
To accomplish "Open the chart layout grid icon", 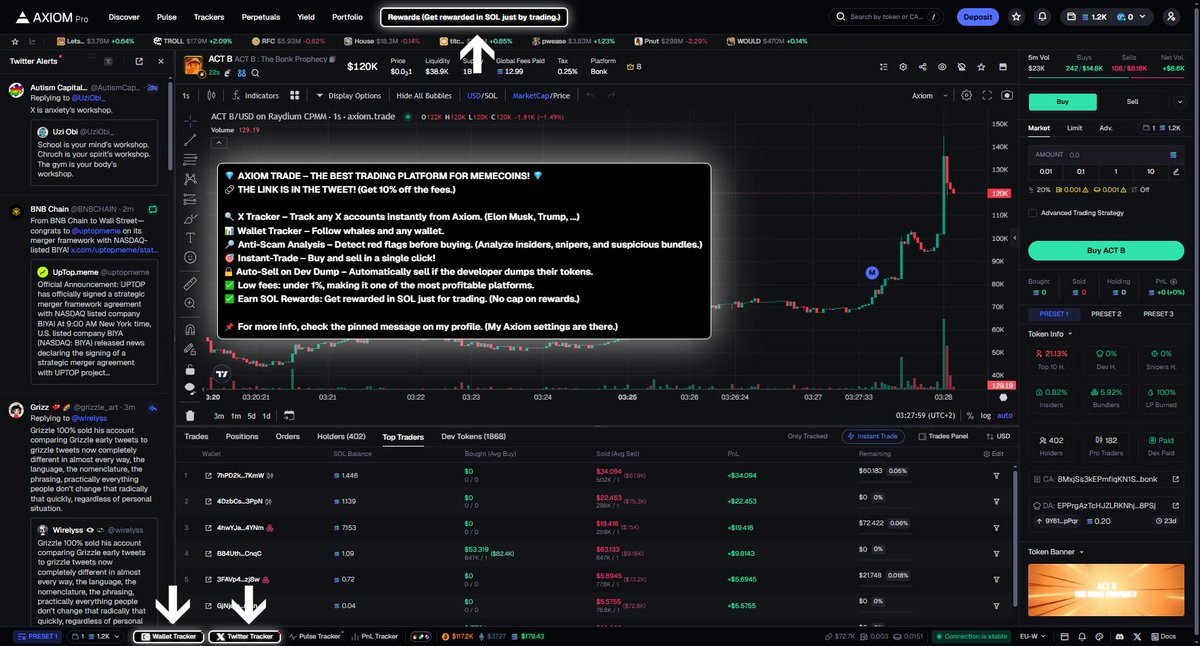I will pos(295,96).
